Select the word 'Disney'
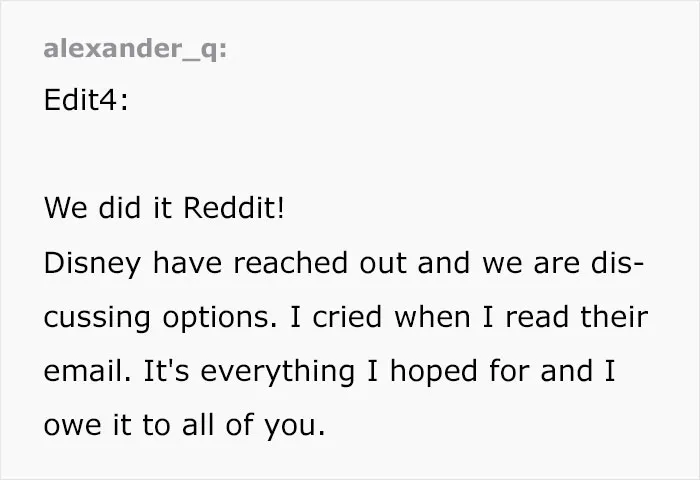The height and width of the screenshot is (480, 700). (92, 263)
